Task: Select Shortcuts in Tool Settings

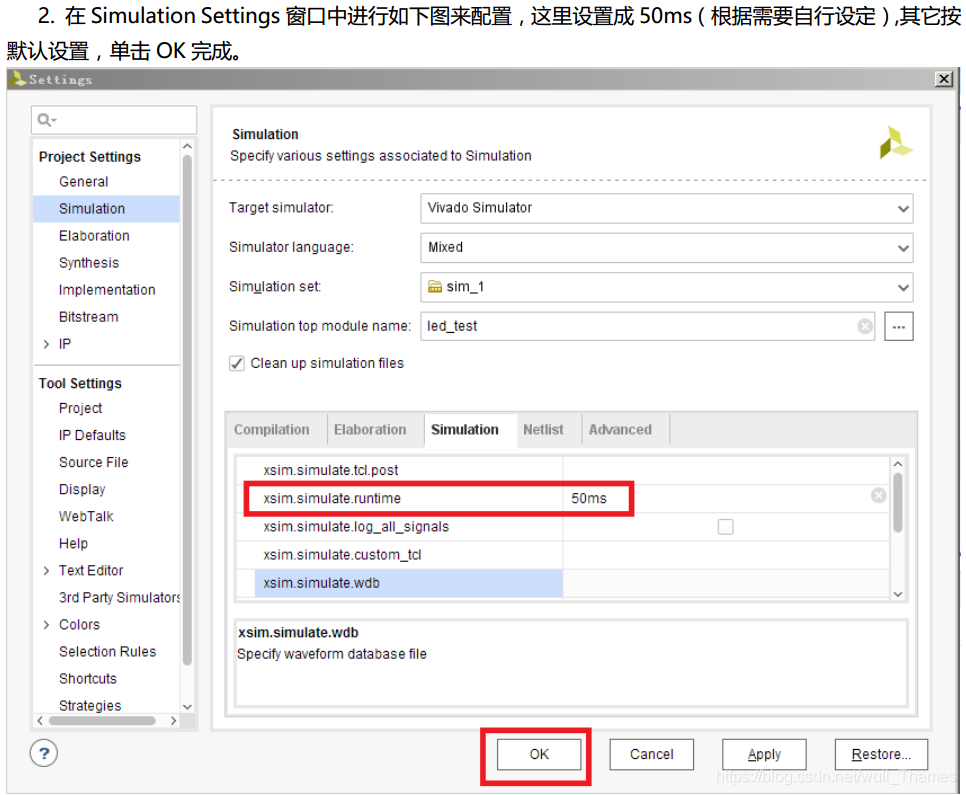Action: click(x=88, y=679)
